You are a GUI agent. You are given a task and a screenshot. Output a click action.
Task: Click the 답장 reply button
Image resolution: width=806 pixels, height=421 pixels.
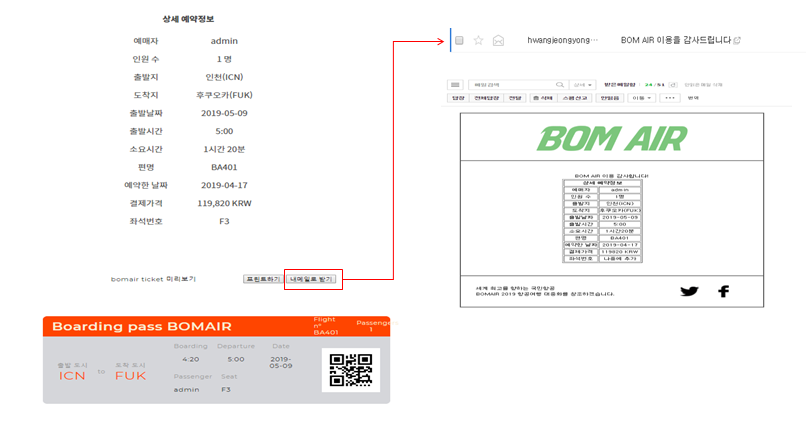pos(458,98)
